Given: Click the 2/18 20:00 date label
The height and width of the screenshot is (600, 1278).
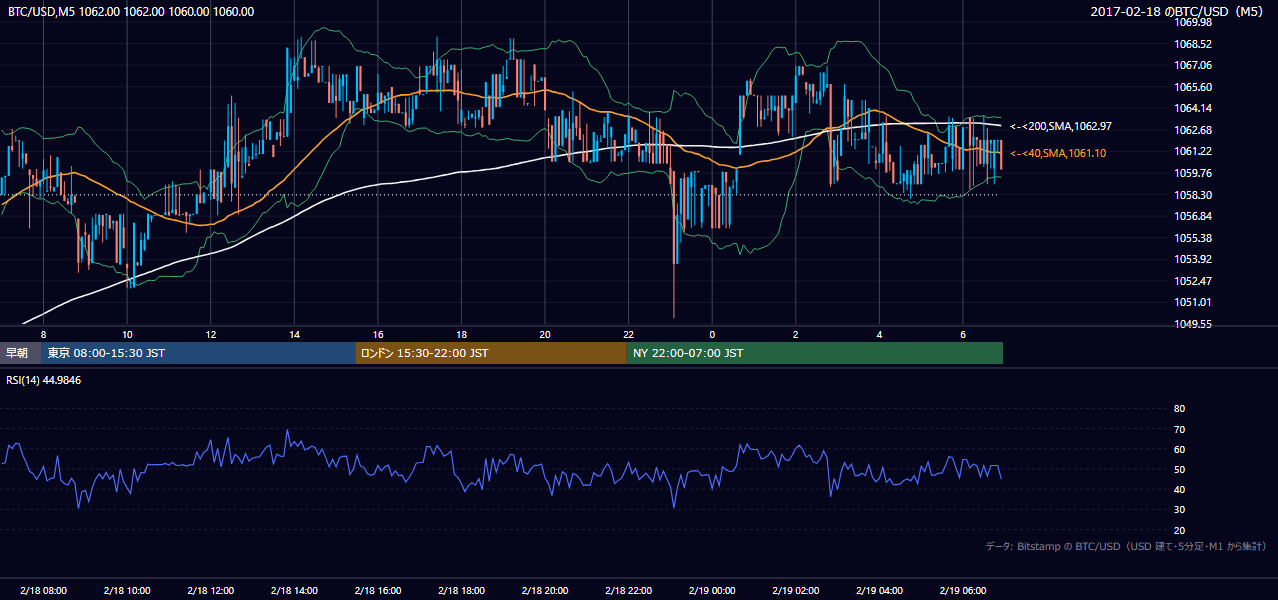Looking at the screenshot, I should click(545, 590).
